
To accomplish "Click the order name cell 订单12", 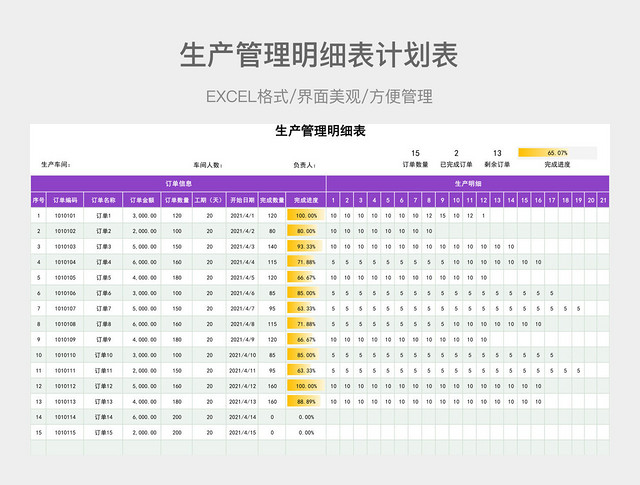I will [103, 386].
